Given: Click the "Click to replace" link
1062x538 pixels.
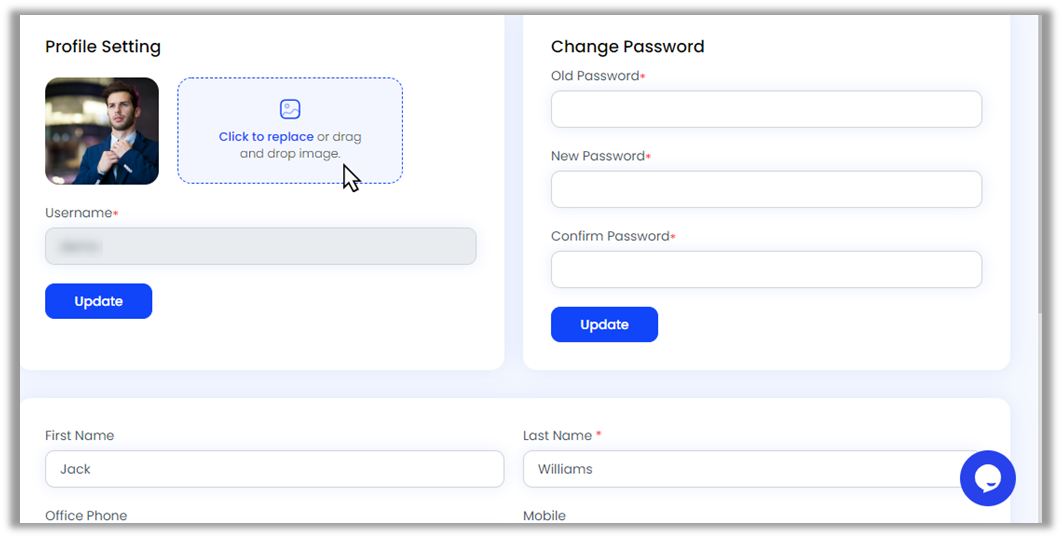Looking at the screenshot, I should coord(266,137).
